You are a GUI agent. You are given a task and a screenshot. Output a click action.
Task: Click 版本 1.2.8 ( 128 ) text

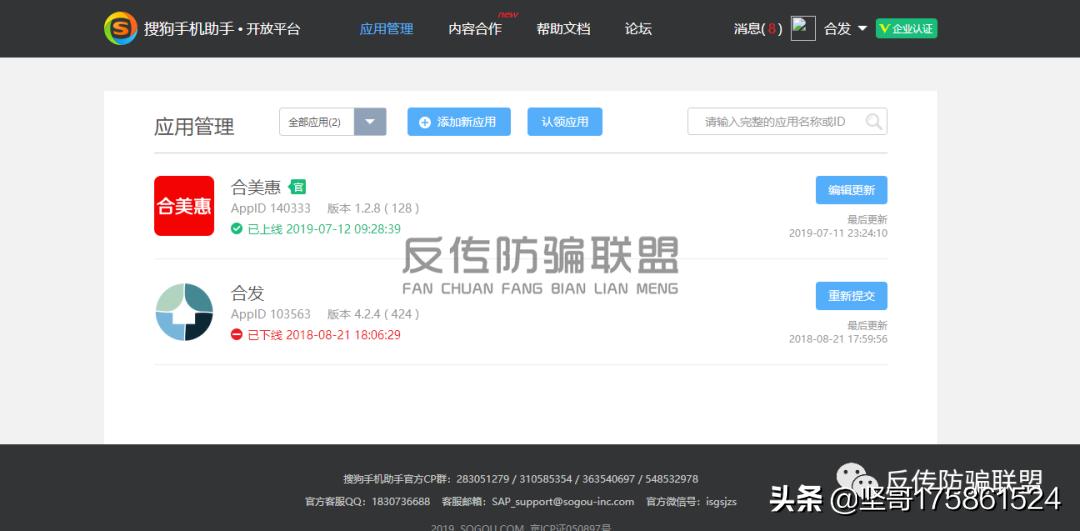click(x=373, y=208)
